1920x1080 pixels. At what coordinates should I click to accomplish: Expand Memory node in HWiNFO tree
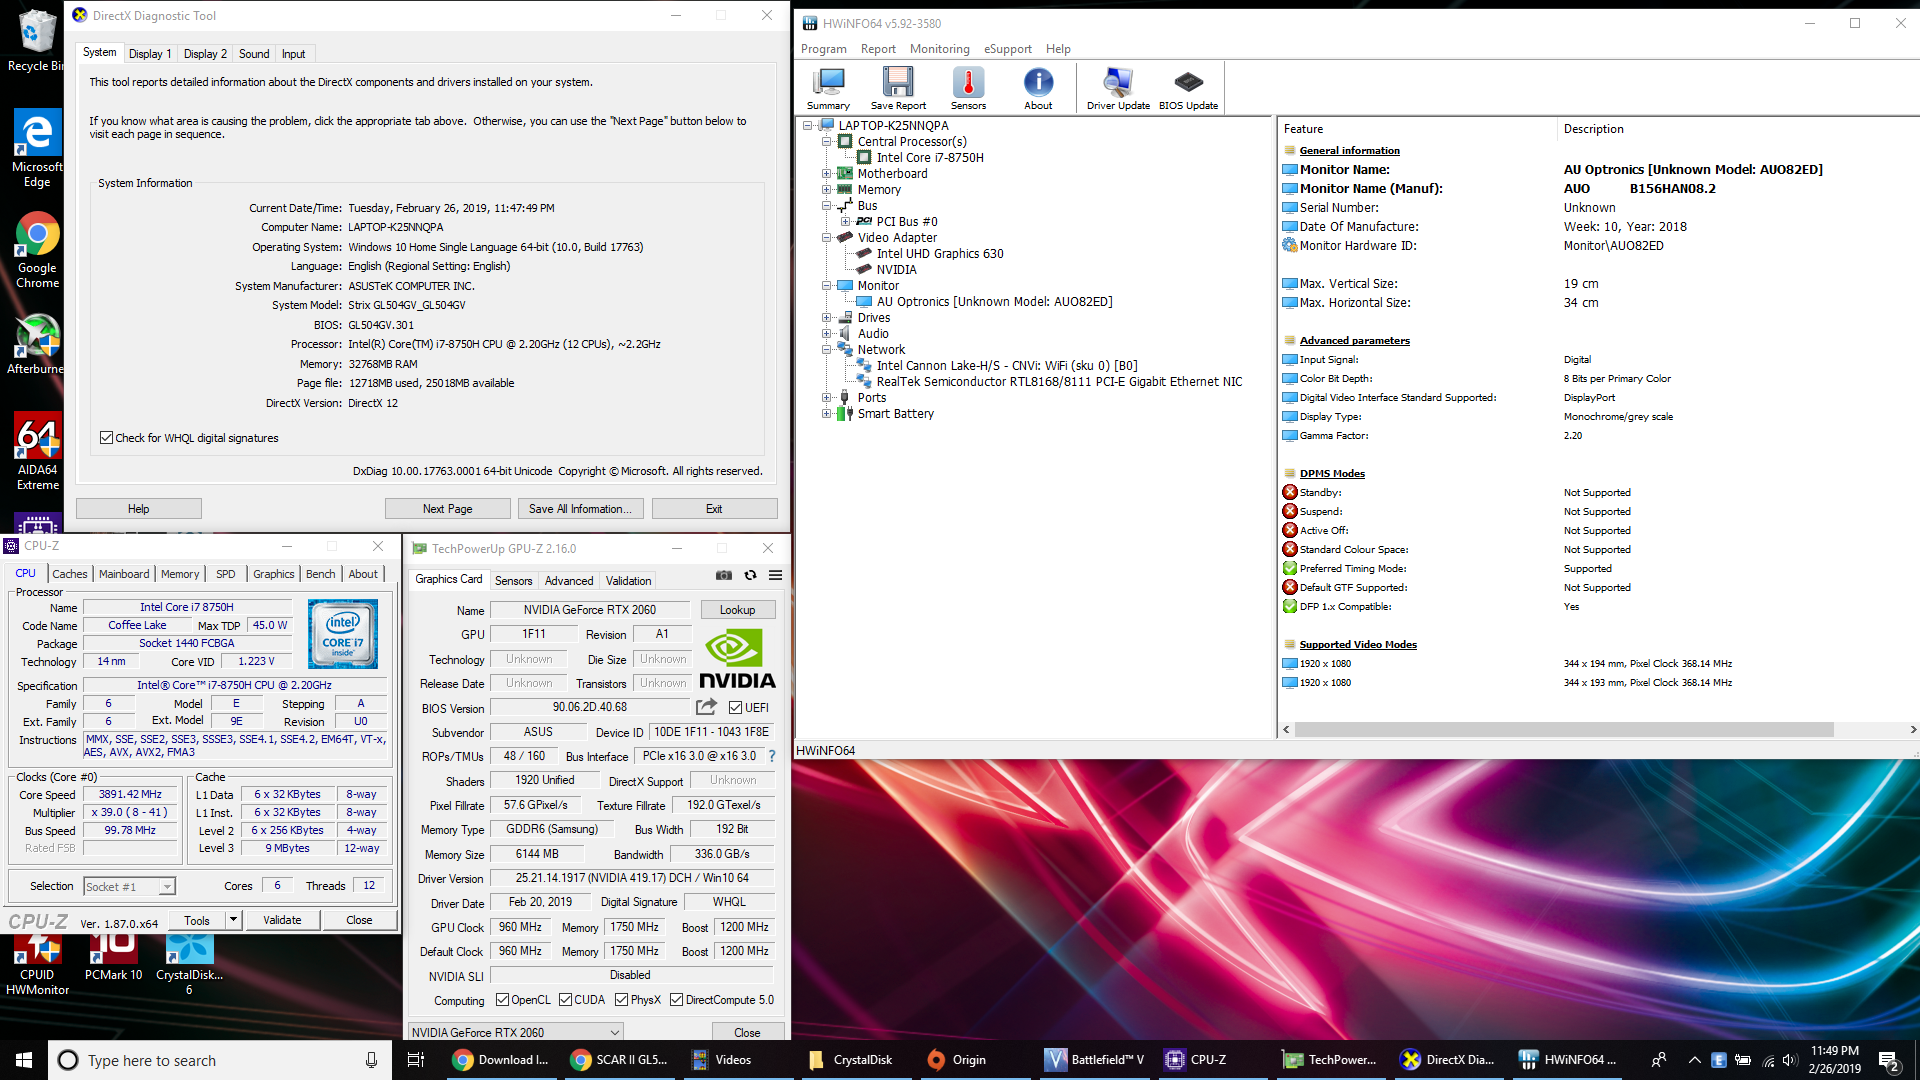pos(826,190)
